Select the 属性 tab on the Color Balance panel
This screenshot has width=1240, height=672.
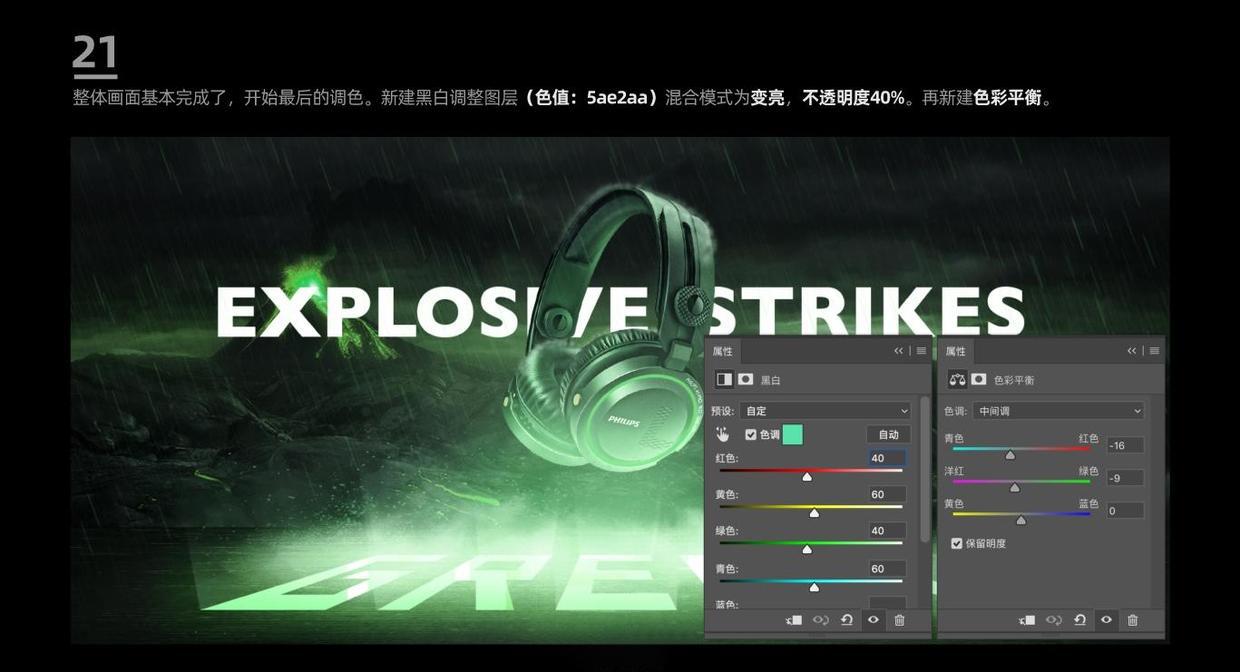[x=955, y=350]
